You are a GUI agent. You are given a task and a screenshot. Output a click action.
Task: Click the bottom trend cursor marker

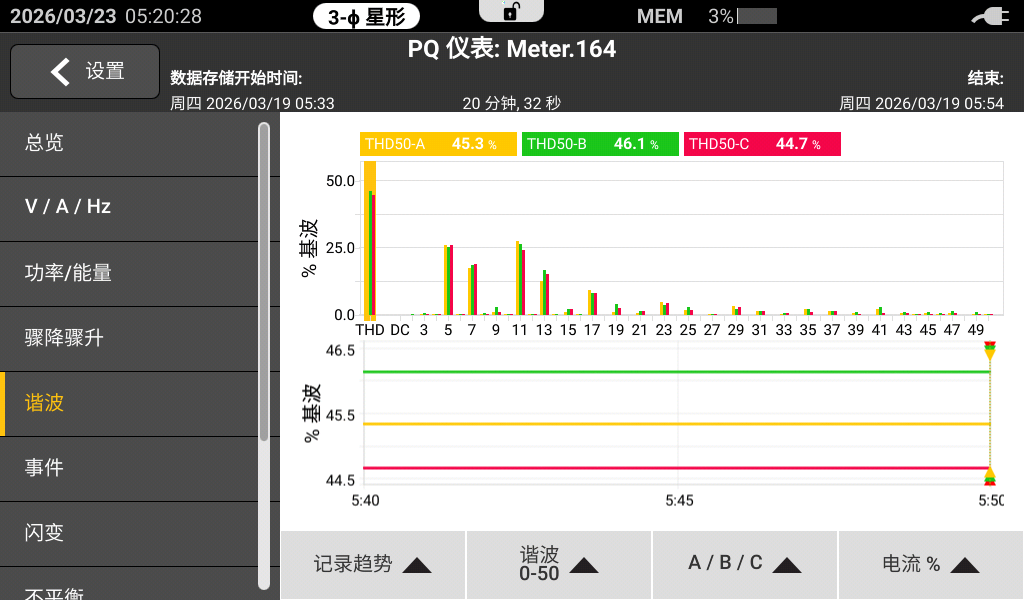tap(990, 477)
